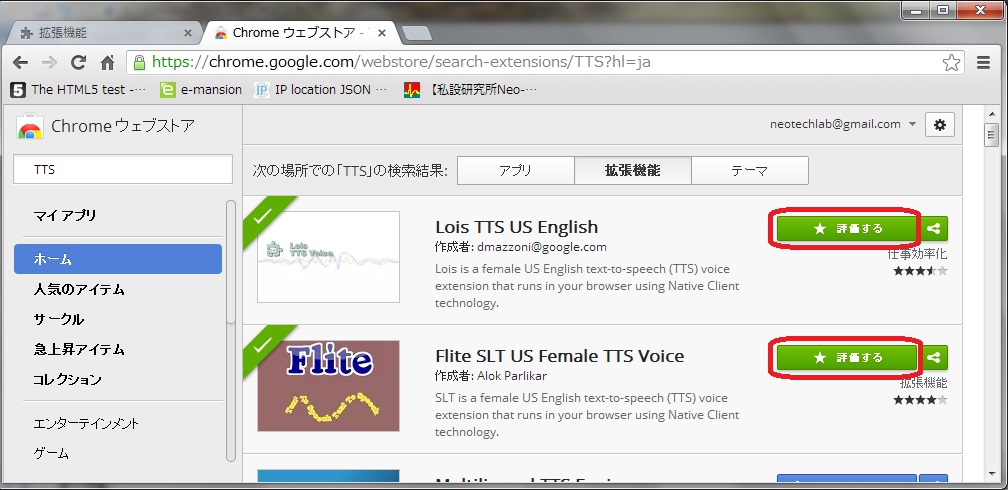Image resolution: width=1008 pixels, height=490 pixels.
Task: Open the browser home page icon
Action: (107, 62)
